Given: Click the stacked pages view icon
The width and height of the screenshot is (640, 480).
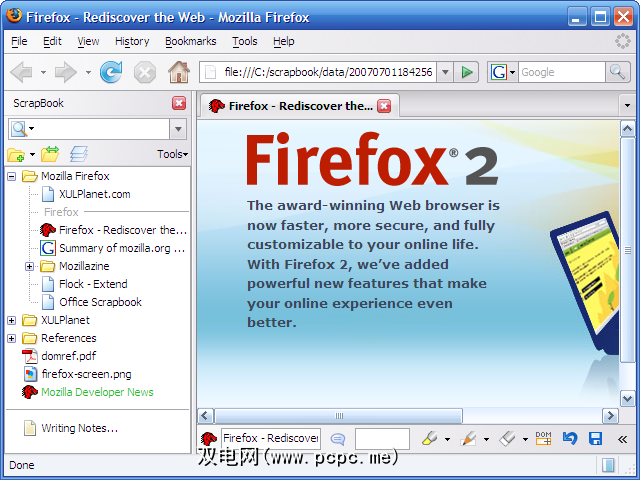Looking at the screenshot, I should 79,154.
